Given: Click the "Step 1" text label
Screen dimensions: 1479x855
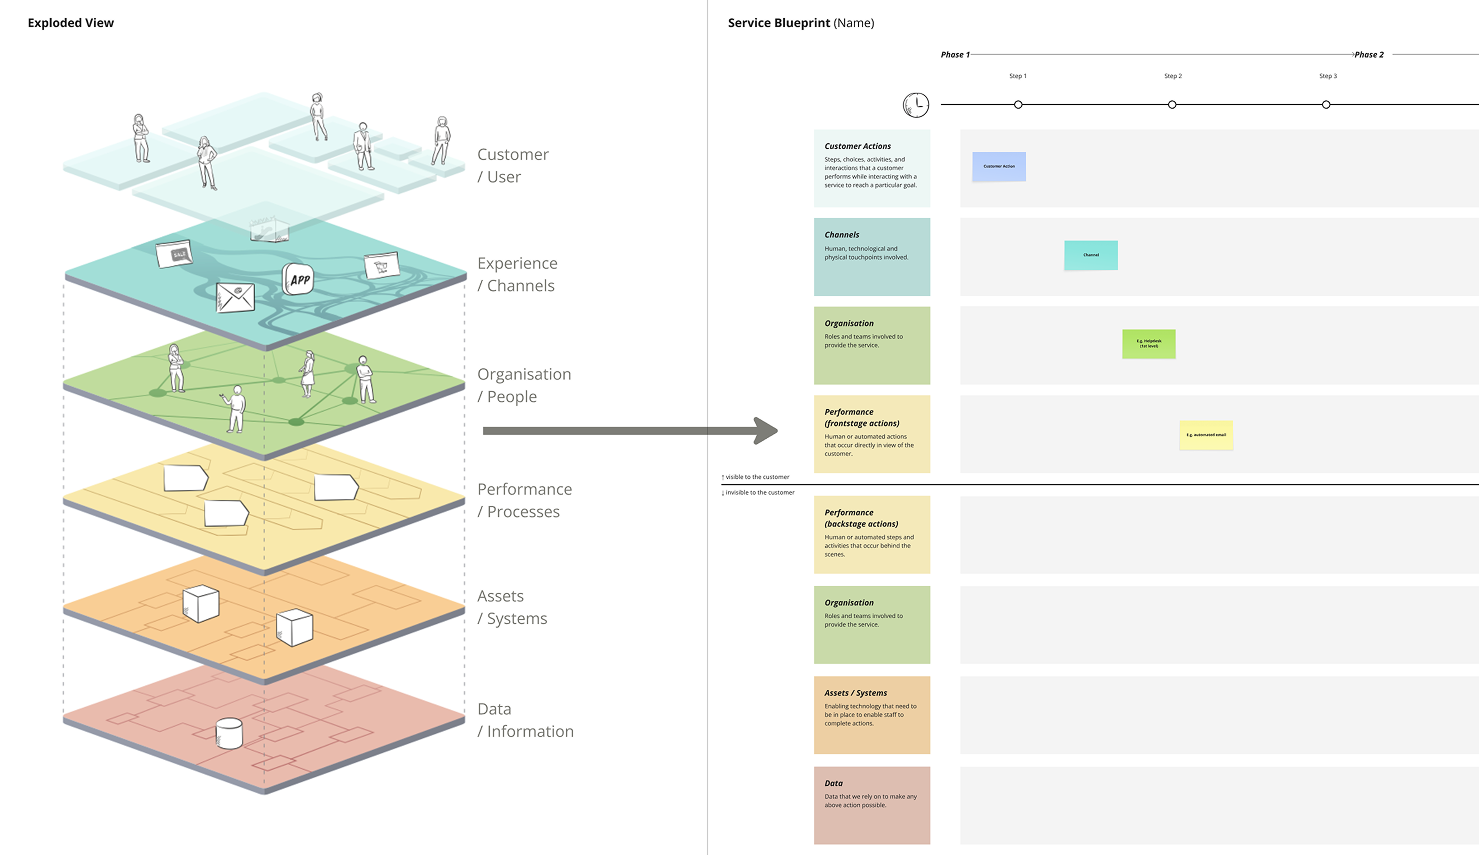Looking at the screenshot, I should click(1018, 76).
